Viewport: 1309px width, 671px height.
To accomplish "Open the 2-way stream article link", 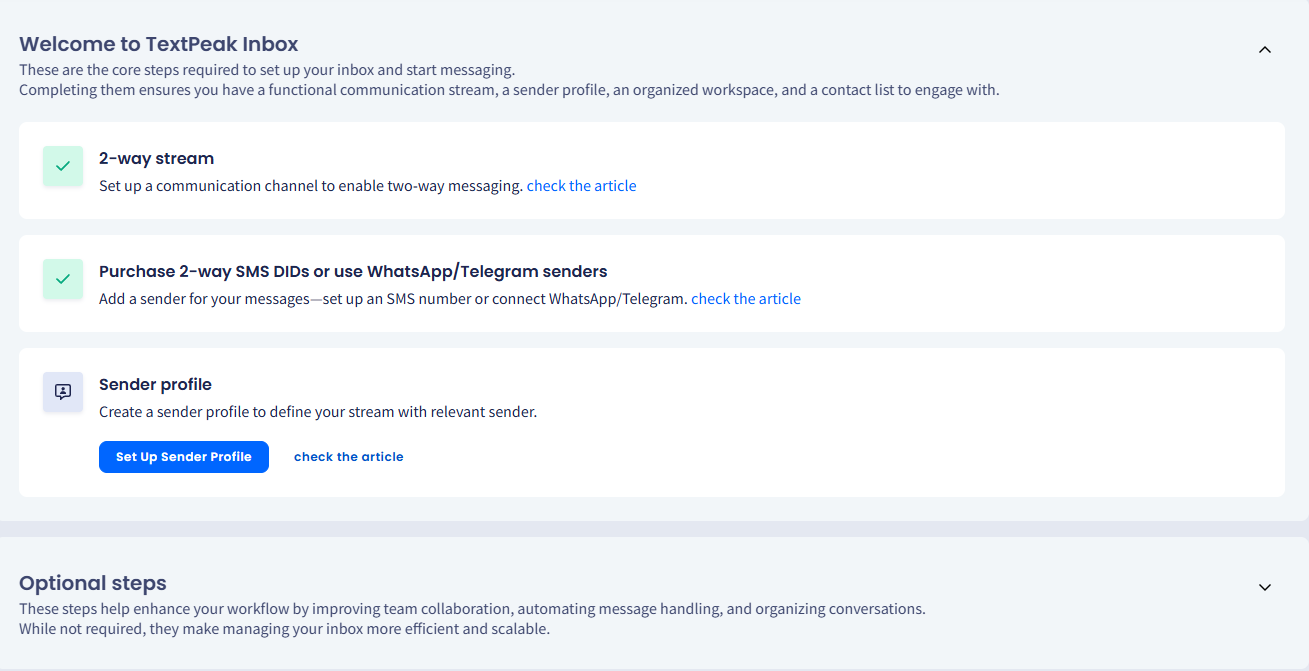I will point(582,186).
